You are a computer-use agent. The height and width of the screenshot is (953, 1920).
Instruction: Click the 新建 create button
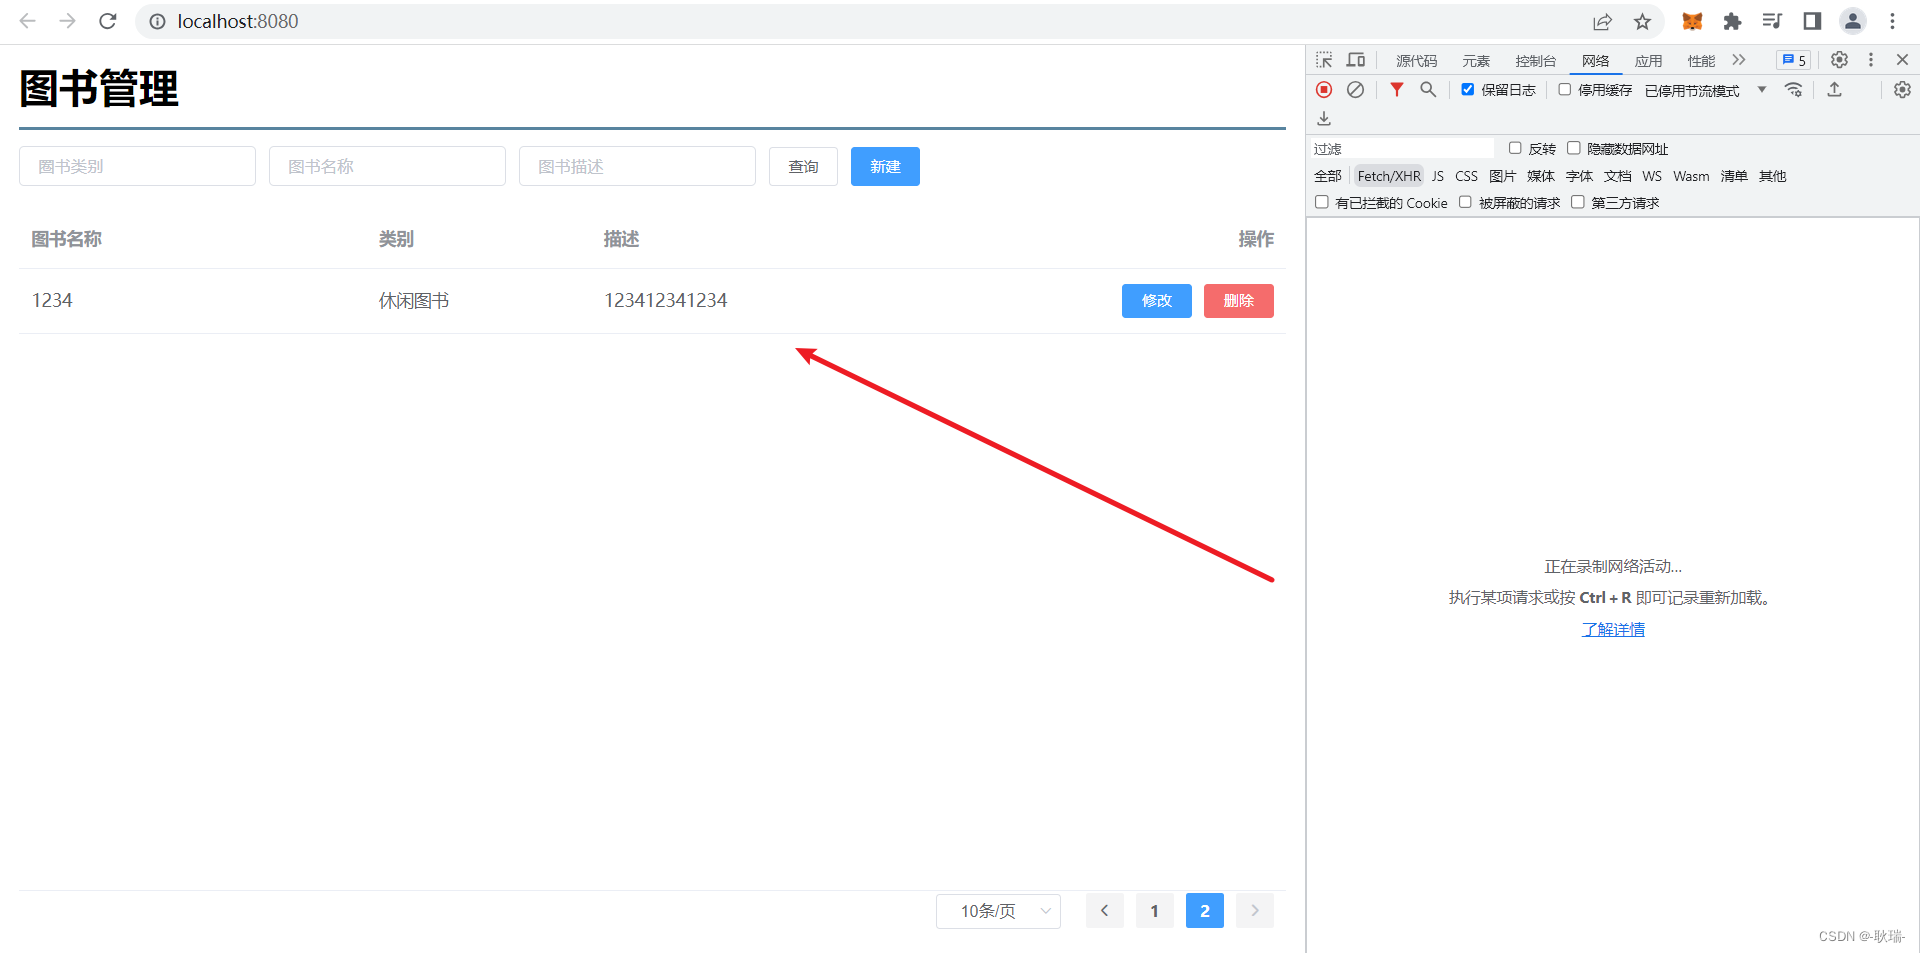[885, 166]
